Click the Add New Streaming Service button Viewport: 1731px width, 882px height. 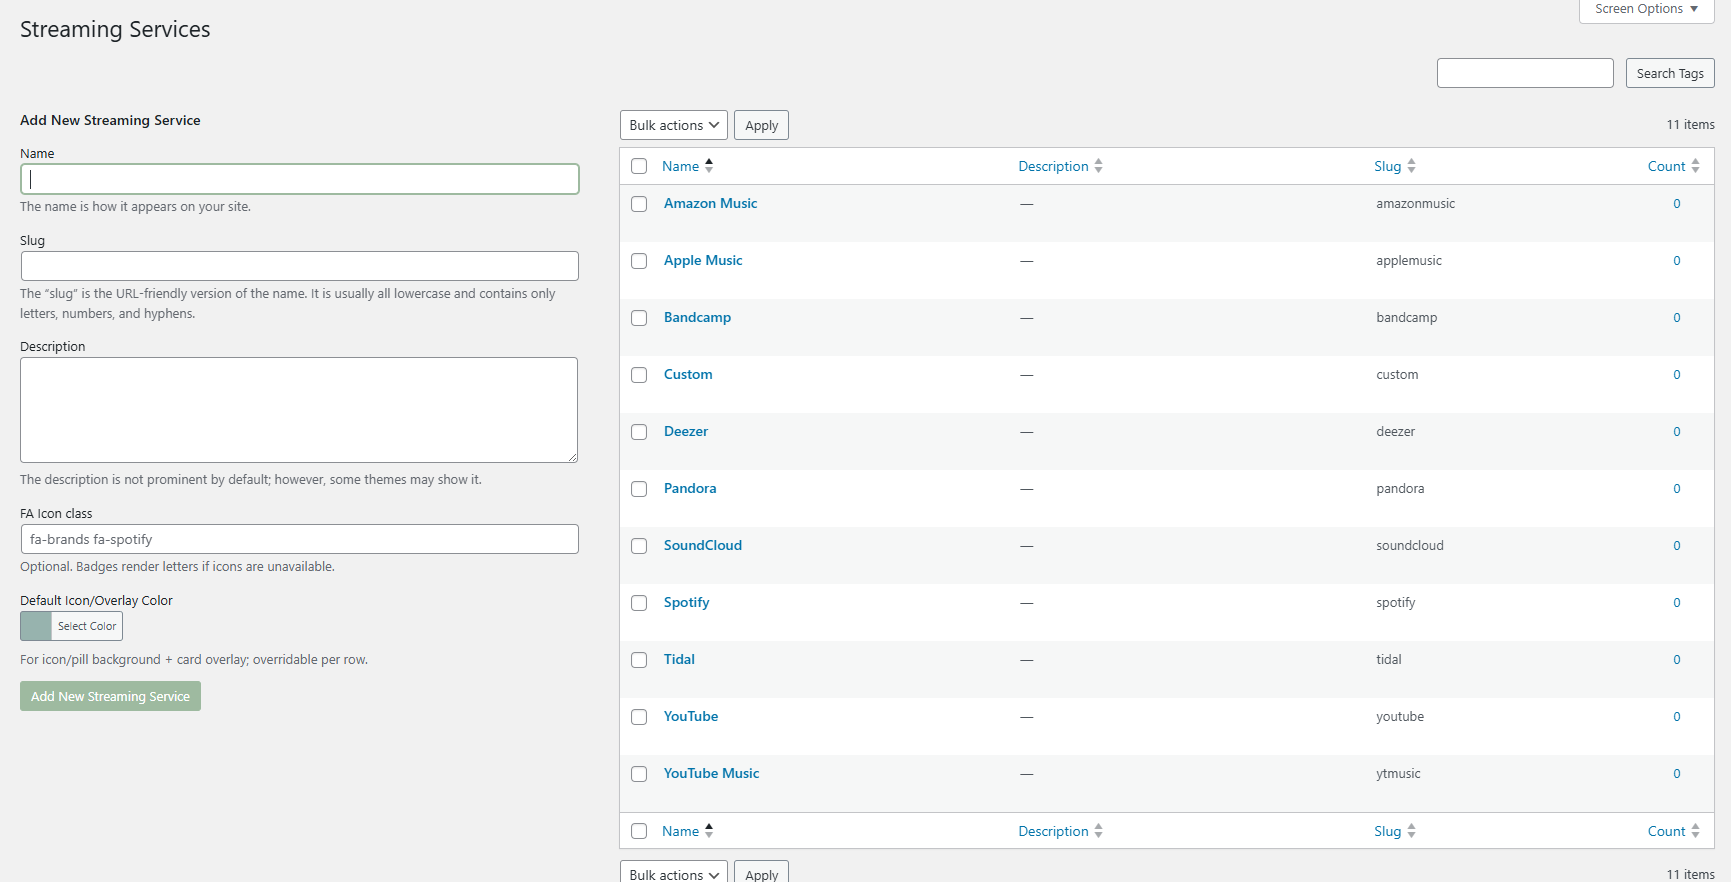click(x=110, y=696)
